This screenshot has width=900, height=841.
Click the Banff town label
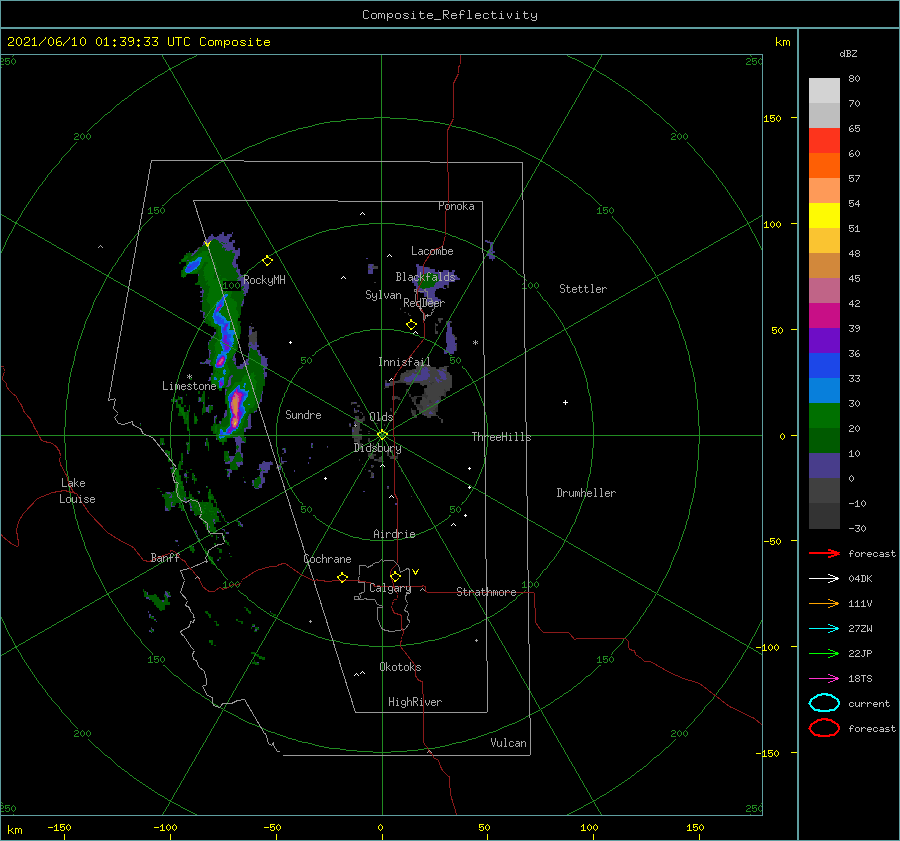(165, 557)
